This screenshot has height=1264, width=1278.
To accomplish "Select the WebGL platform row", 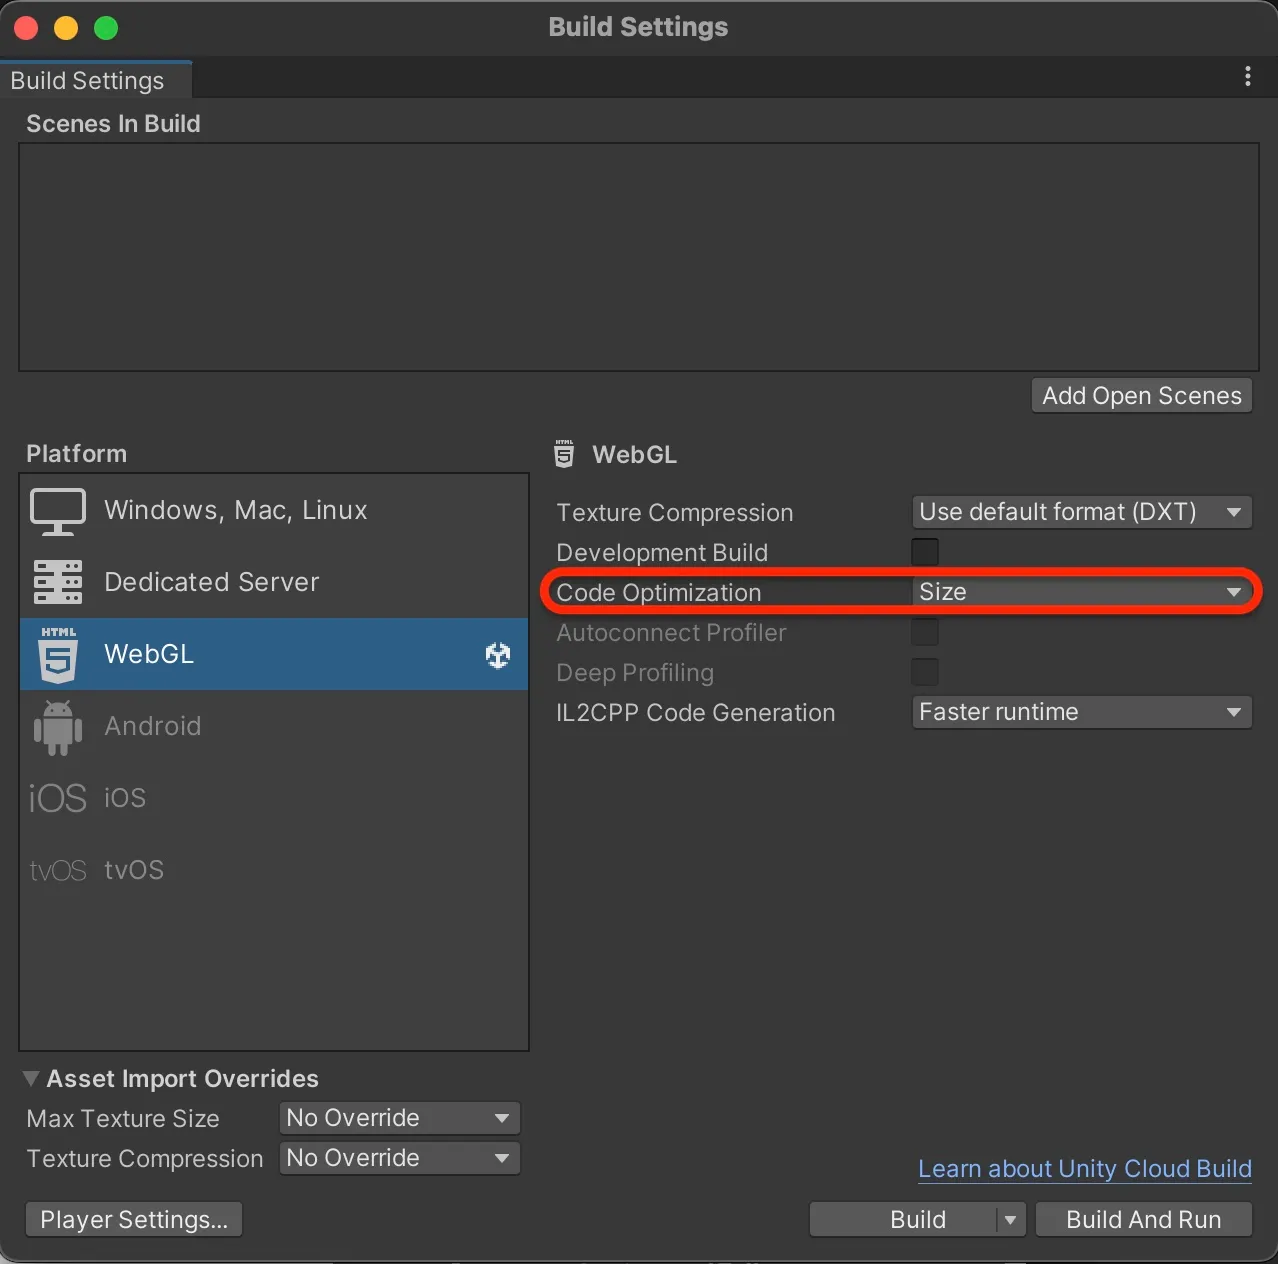I will [x=274, y=654].
